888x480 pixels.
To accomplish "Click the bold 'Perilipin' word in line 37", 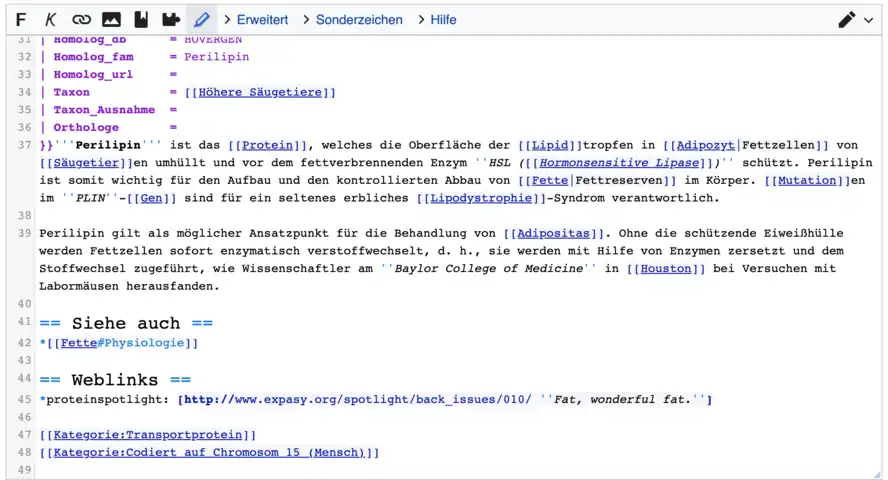I will (x=108, y=145).
